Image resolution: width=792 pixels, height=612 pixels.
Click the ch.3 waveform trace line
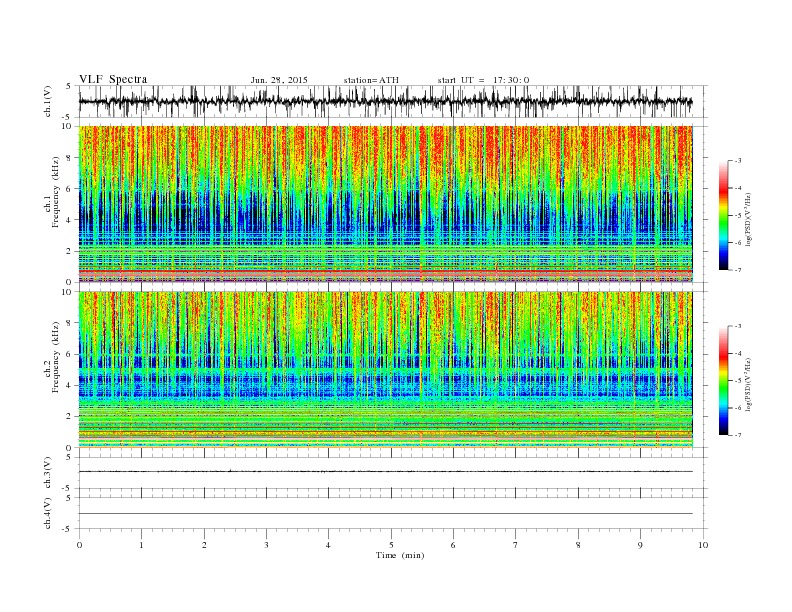pos(386,471)
